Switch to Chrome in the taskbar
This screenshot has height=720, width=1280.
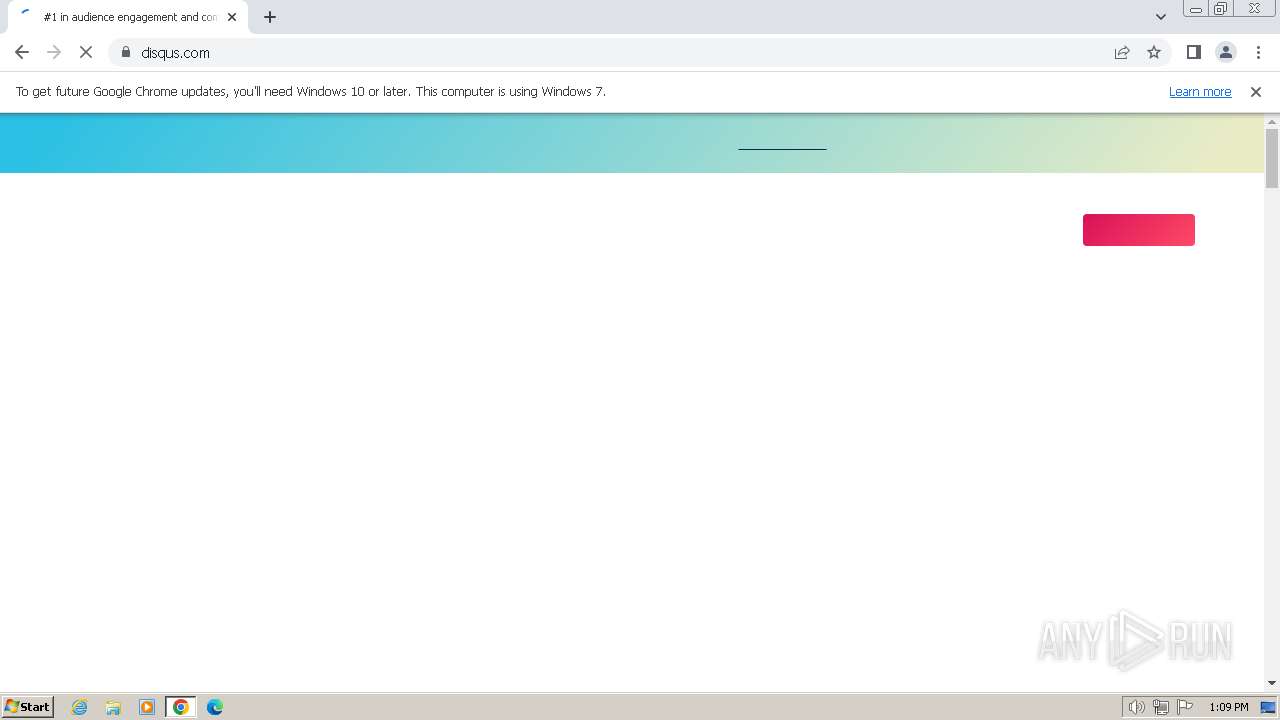pos(181,707)
